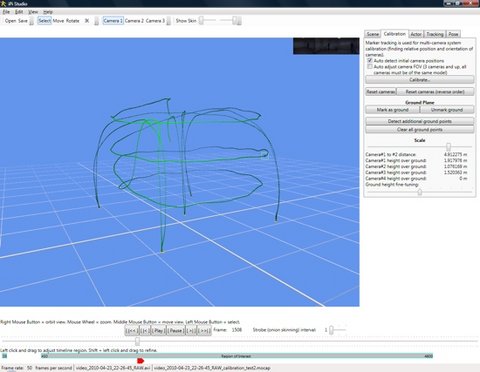The height and width of the screenshot is (372, 480).
Task: Enable auto detect initial camera positions
Action: coord(370,61)
